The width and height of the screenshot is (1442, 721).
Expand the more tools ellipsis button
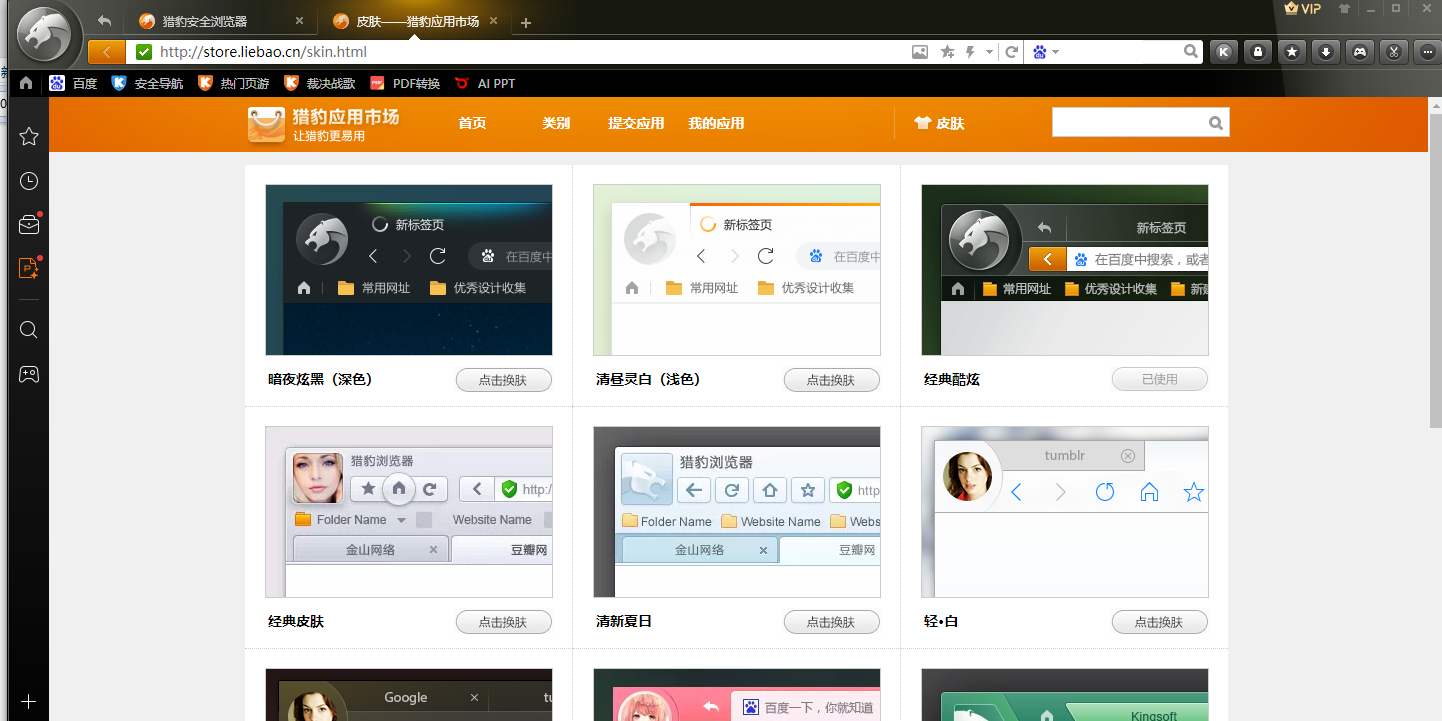pyautogui.click(x=1427, y=52)
